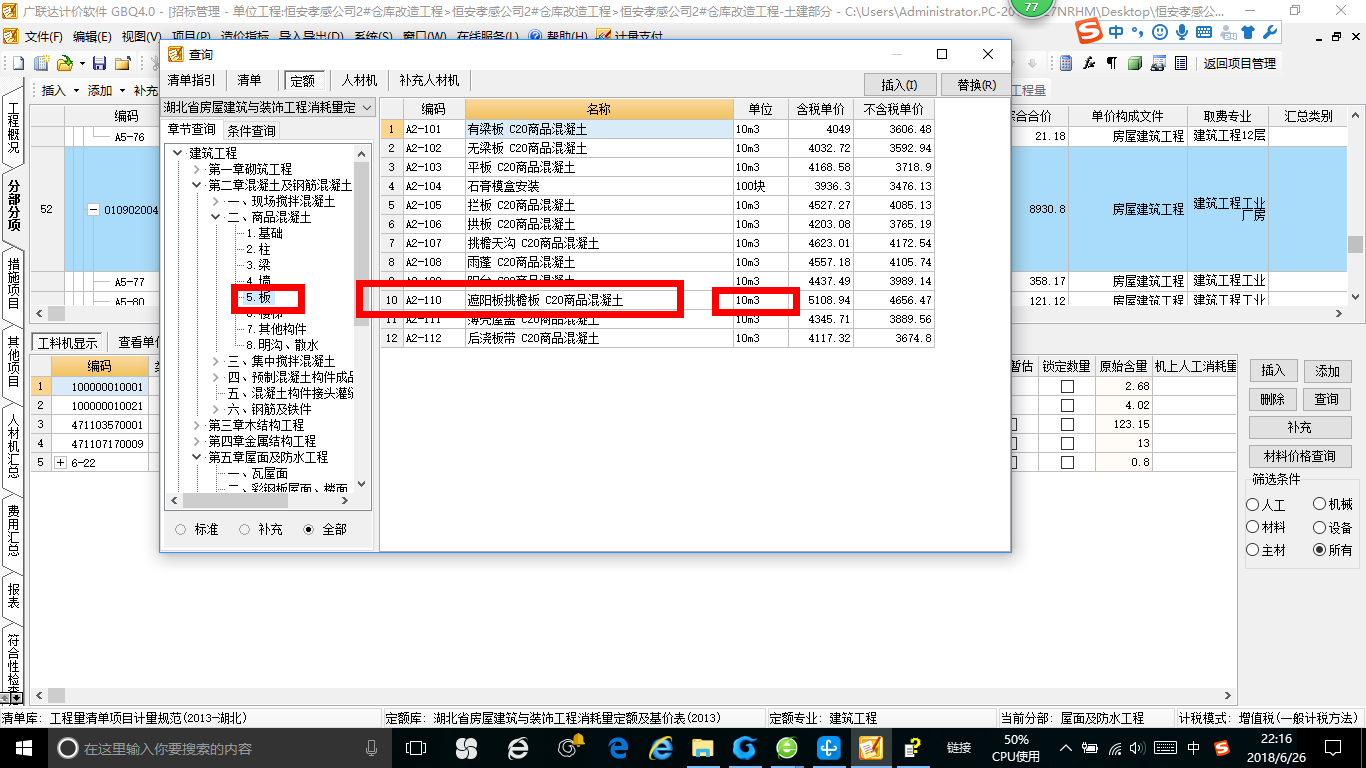
Task: Click the 替换(R) button
Action: tap(976, 85)
